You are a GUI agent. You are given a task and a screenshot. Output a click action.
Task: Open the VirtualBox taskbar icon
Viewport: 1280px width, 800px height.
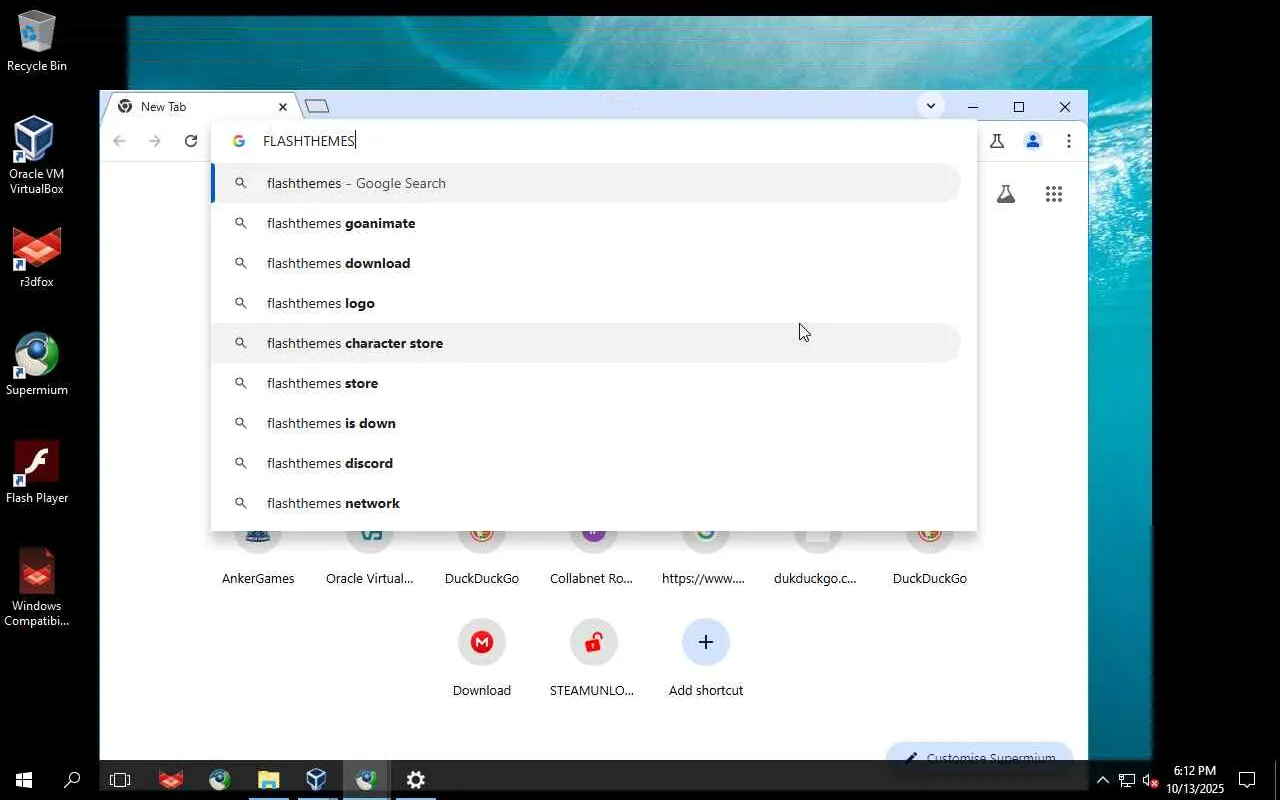tap(317, 780)
